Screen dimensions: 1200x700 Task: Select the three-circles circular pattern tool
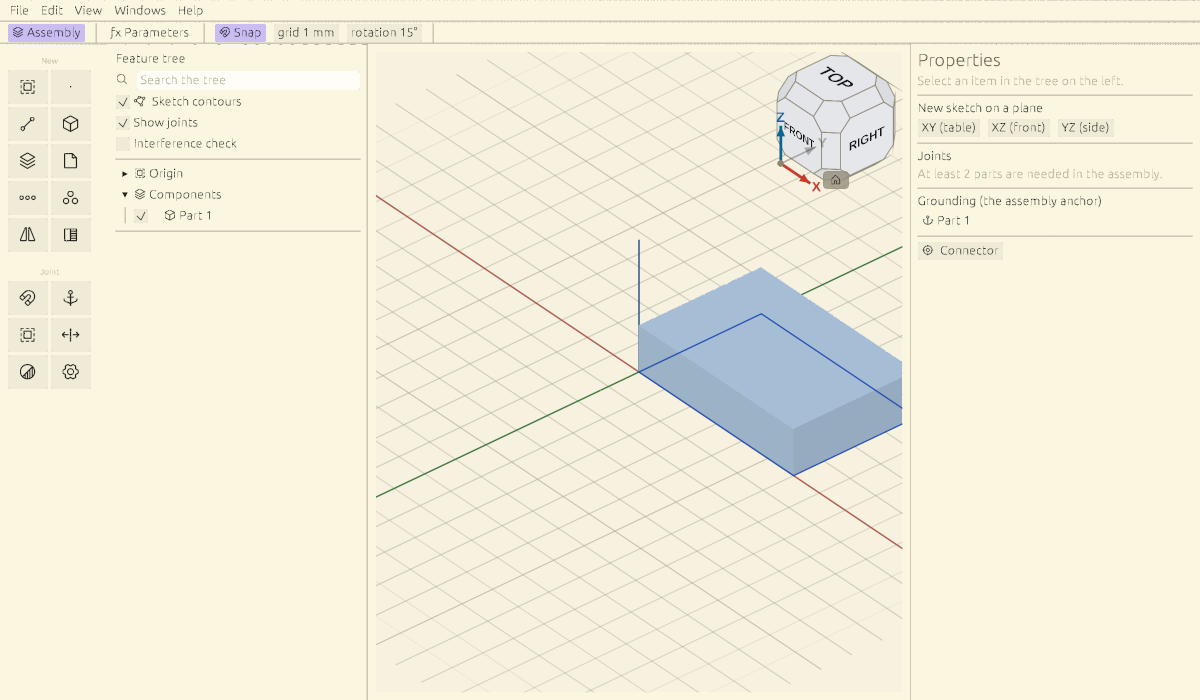tap(71, 198)
